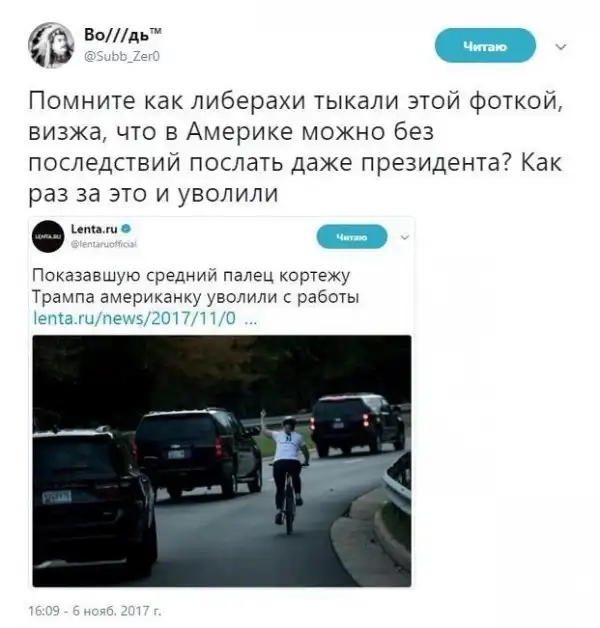The image size is (600, 628).
Task: Click the quoted headline about Трампа кортеж
Action: [195, 286]
